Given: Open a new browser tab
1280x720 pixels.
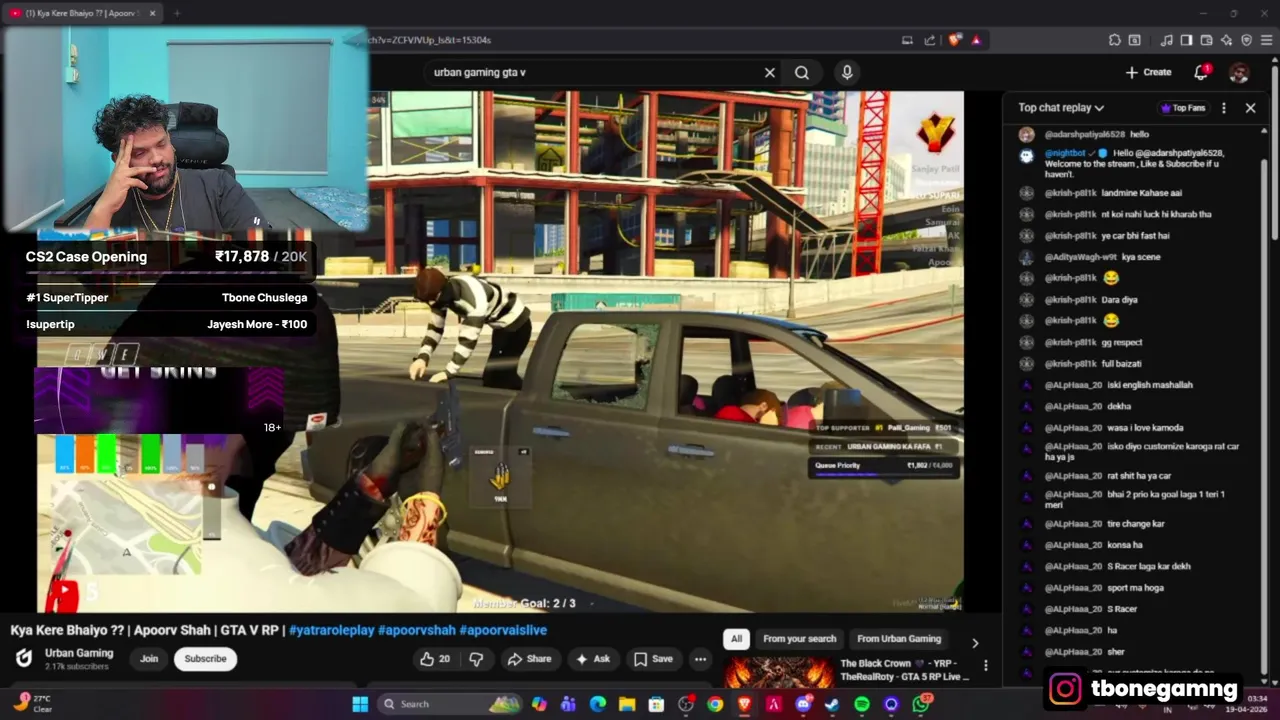Looking at the screenshot, I should pyautogui.click(x=176, y=13).
